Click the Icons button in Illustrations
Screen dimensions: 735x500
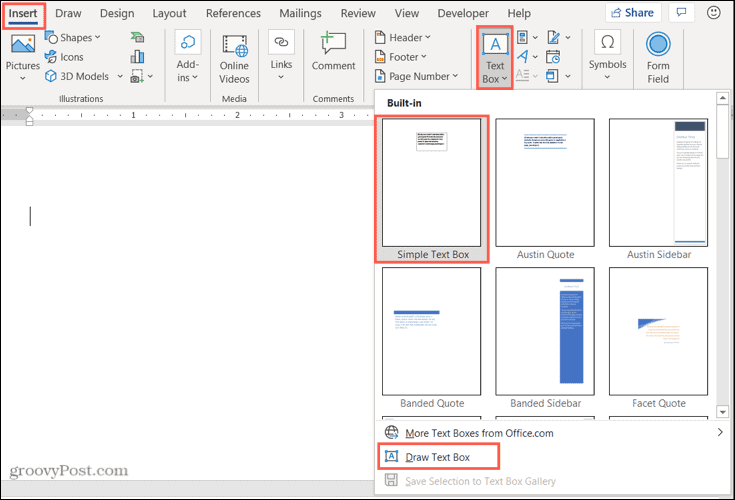pyautogui.click(x=64, y=57)
